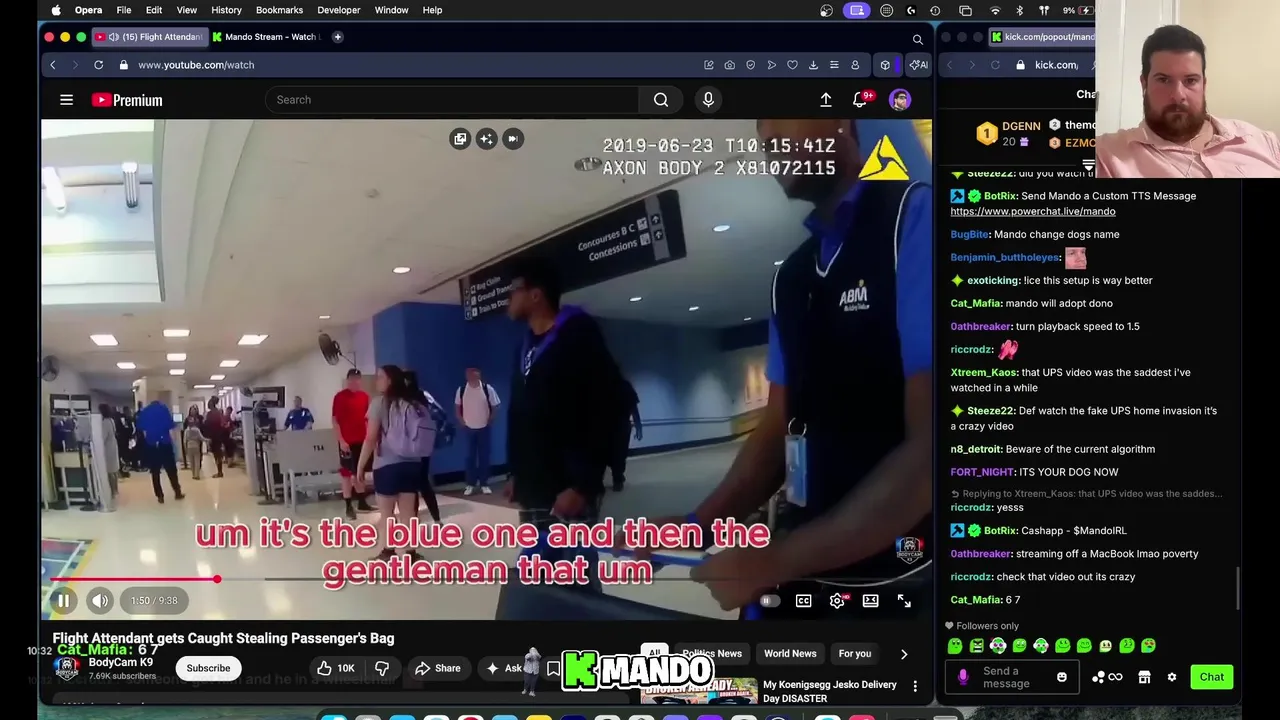Open the Developer menu in menu bar
Viewport: 1280px width, 720px height.
pos(339,10)
